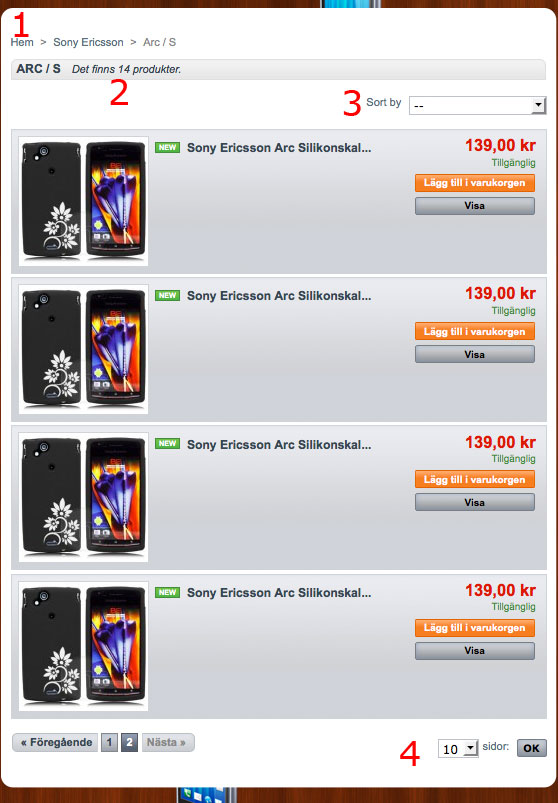558x803 pixels.
Task: Go back with the Föregående button
Action: (x=55, y=742)
